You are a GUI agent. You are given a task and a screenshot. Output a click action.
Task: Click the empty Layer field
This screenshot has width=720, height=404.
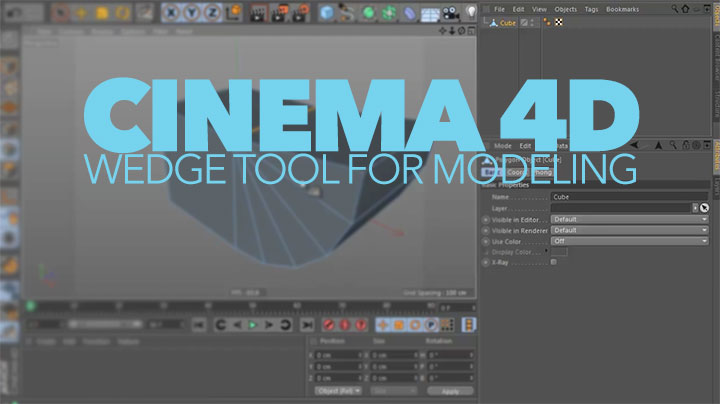click(x=621, y=208)
